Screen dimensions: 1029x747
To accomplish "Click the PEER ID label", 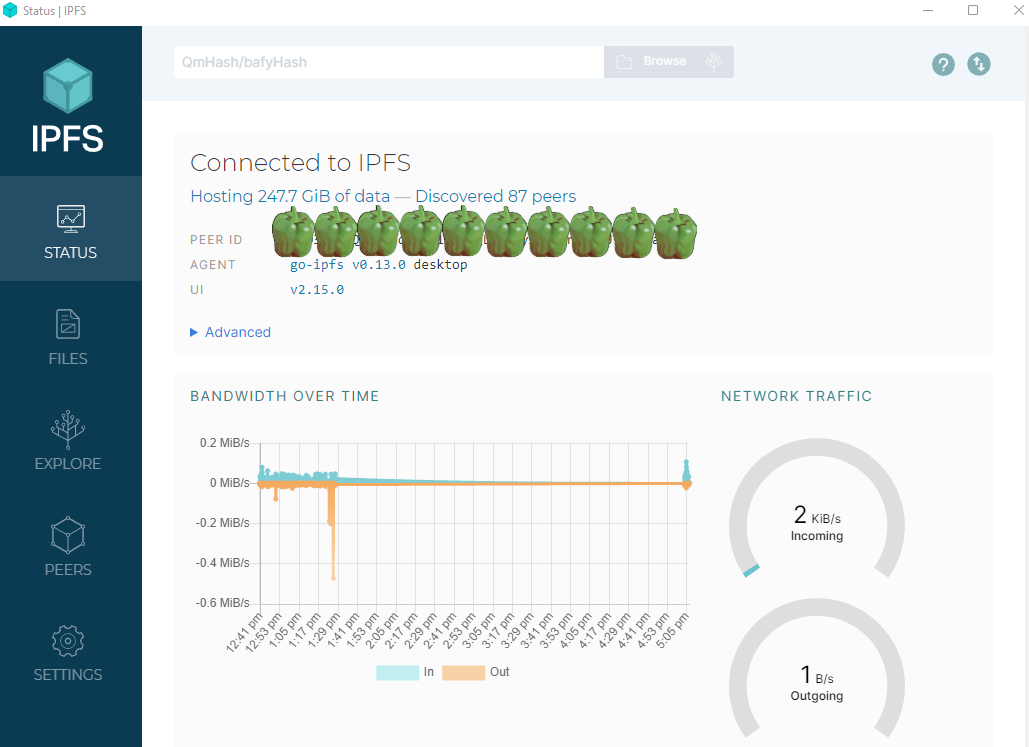I will tap(216, 240).
